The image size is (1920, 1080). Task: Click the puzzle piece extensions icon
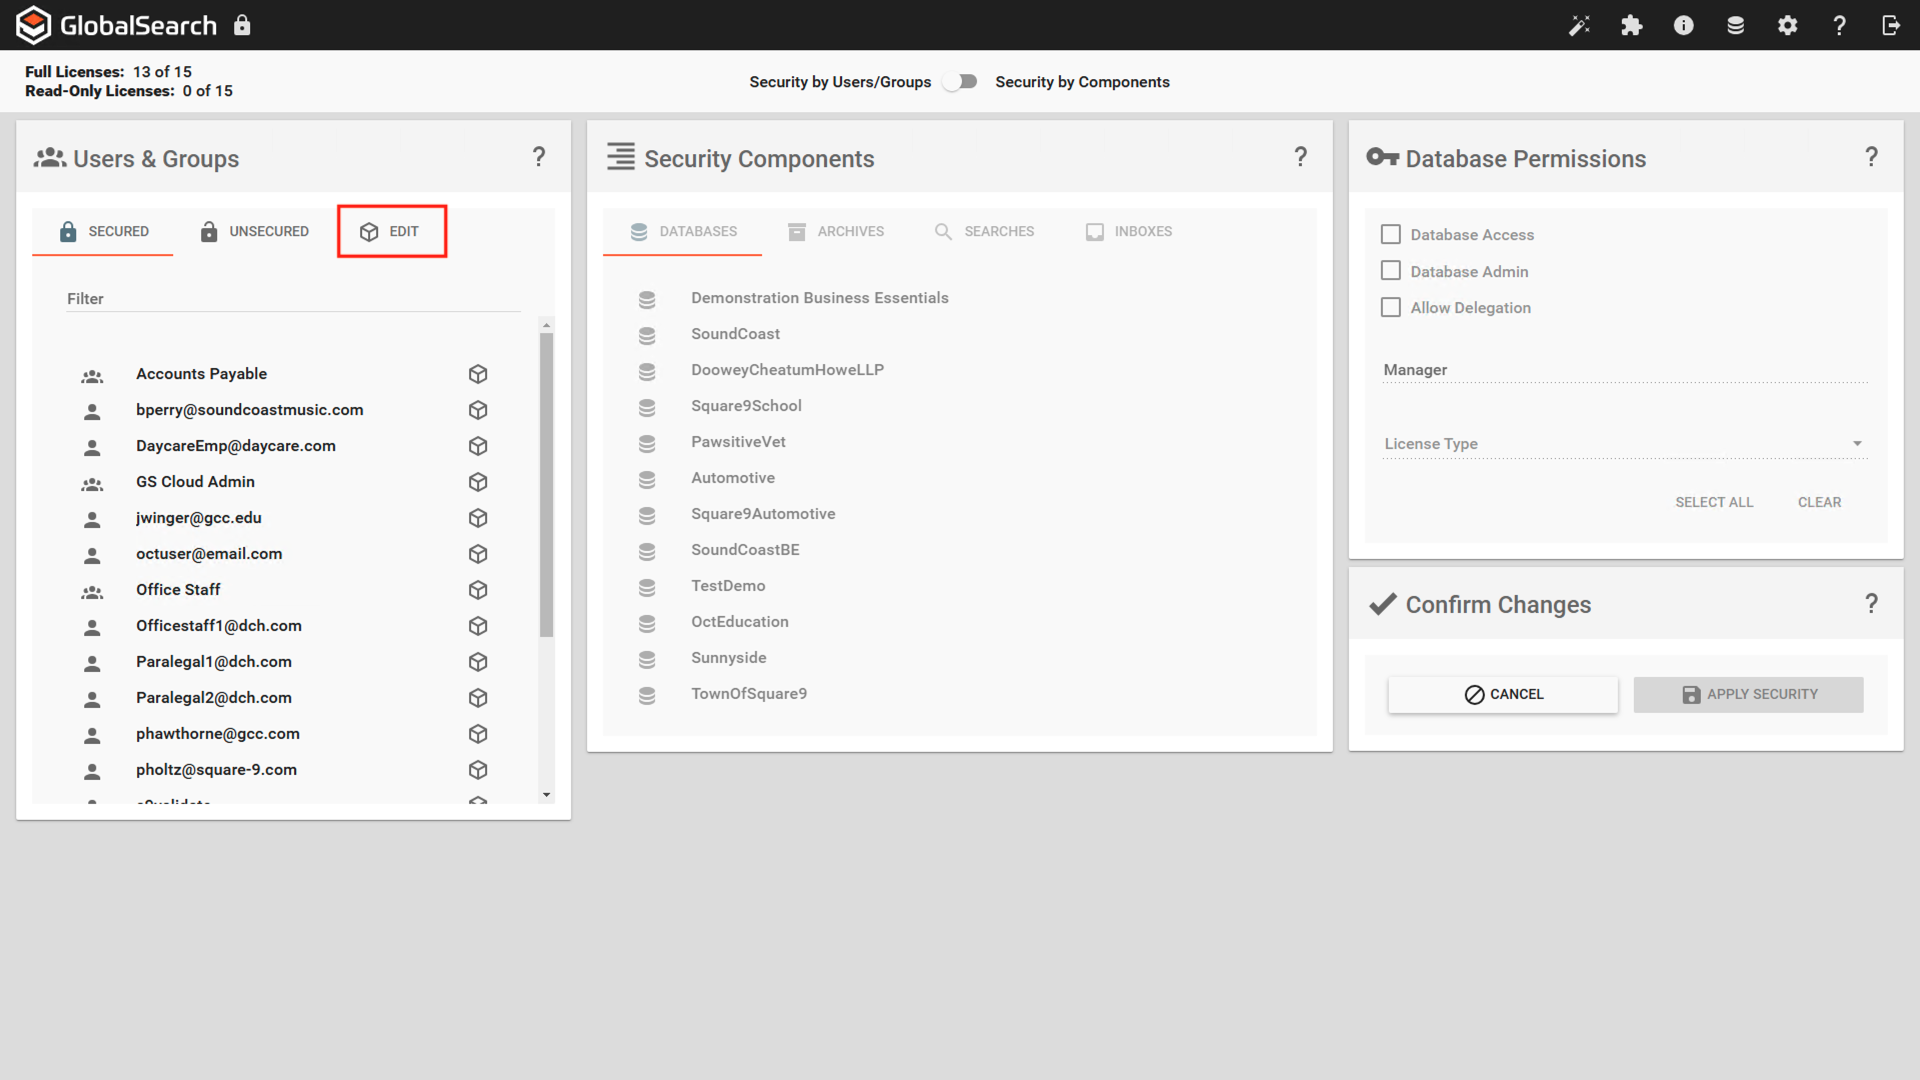1632,25
